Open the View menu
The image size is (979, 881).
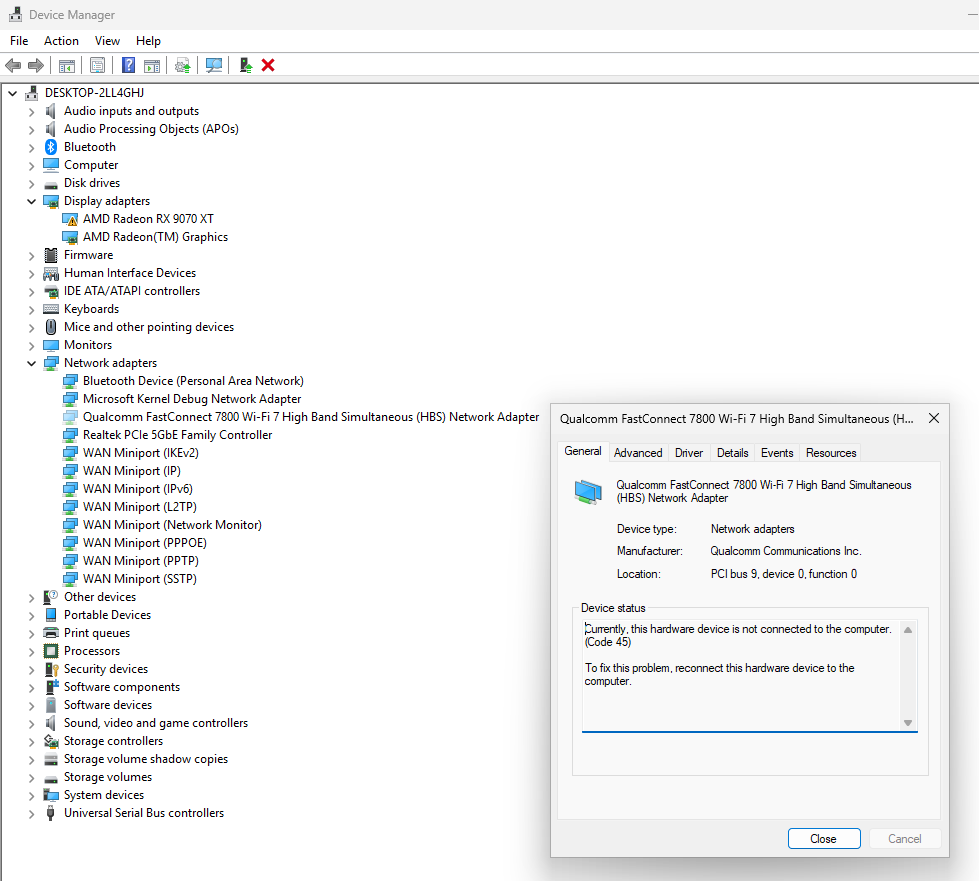pyautogui.click(x=107, y=41)
